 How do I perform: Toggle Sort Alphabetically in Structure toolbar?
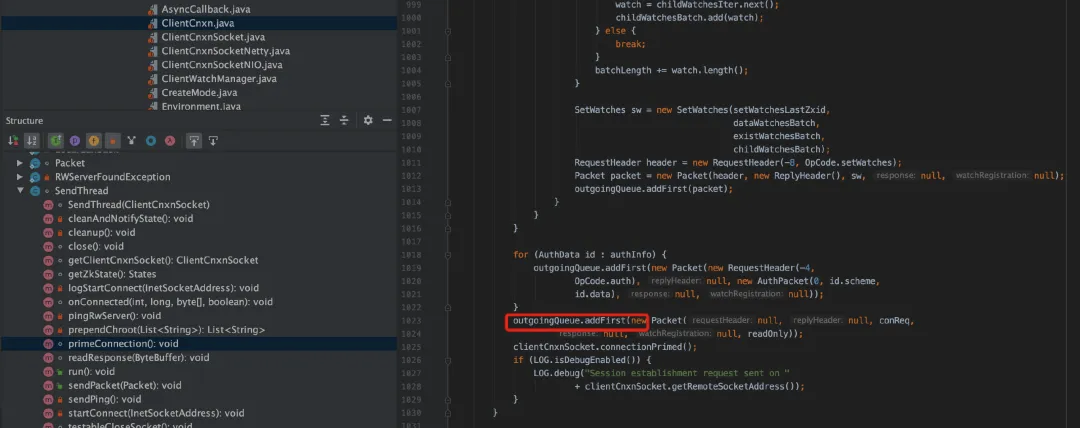pyautogui.click(x=31, y=141)
